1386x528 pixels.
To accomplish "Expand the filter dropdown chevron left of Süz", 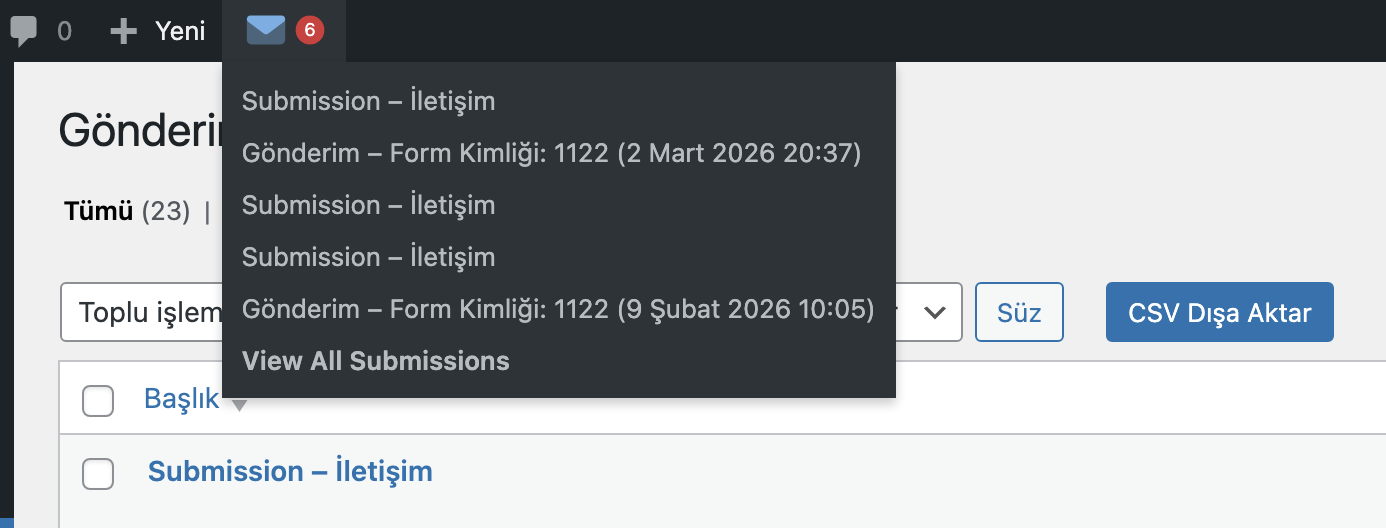I will [936, 312].
